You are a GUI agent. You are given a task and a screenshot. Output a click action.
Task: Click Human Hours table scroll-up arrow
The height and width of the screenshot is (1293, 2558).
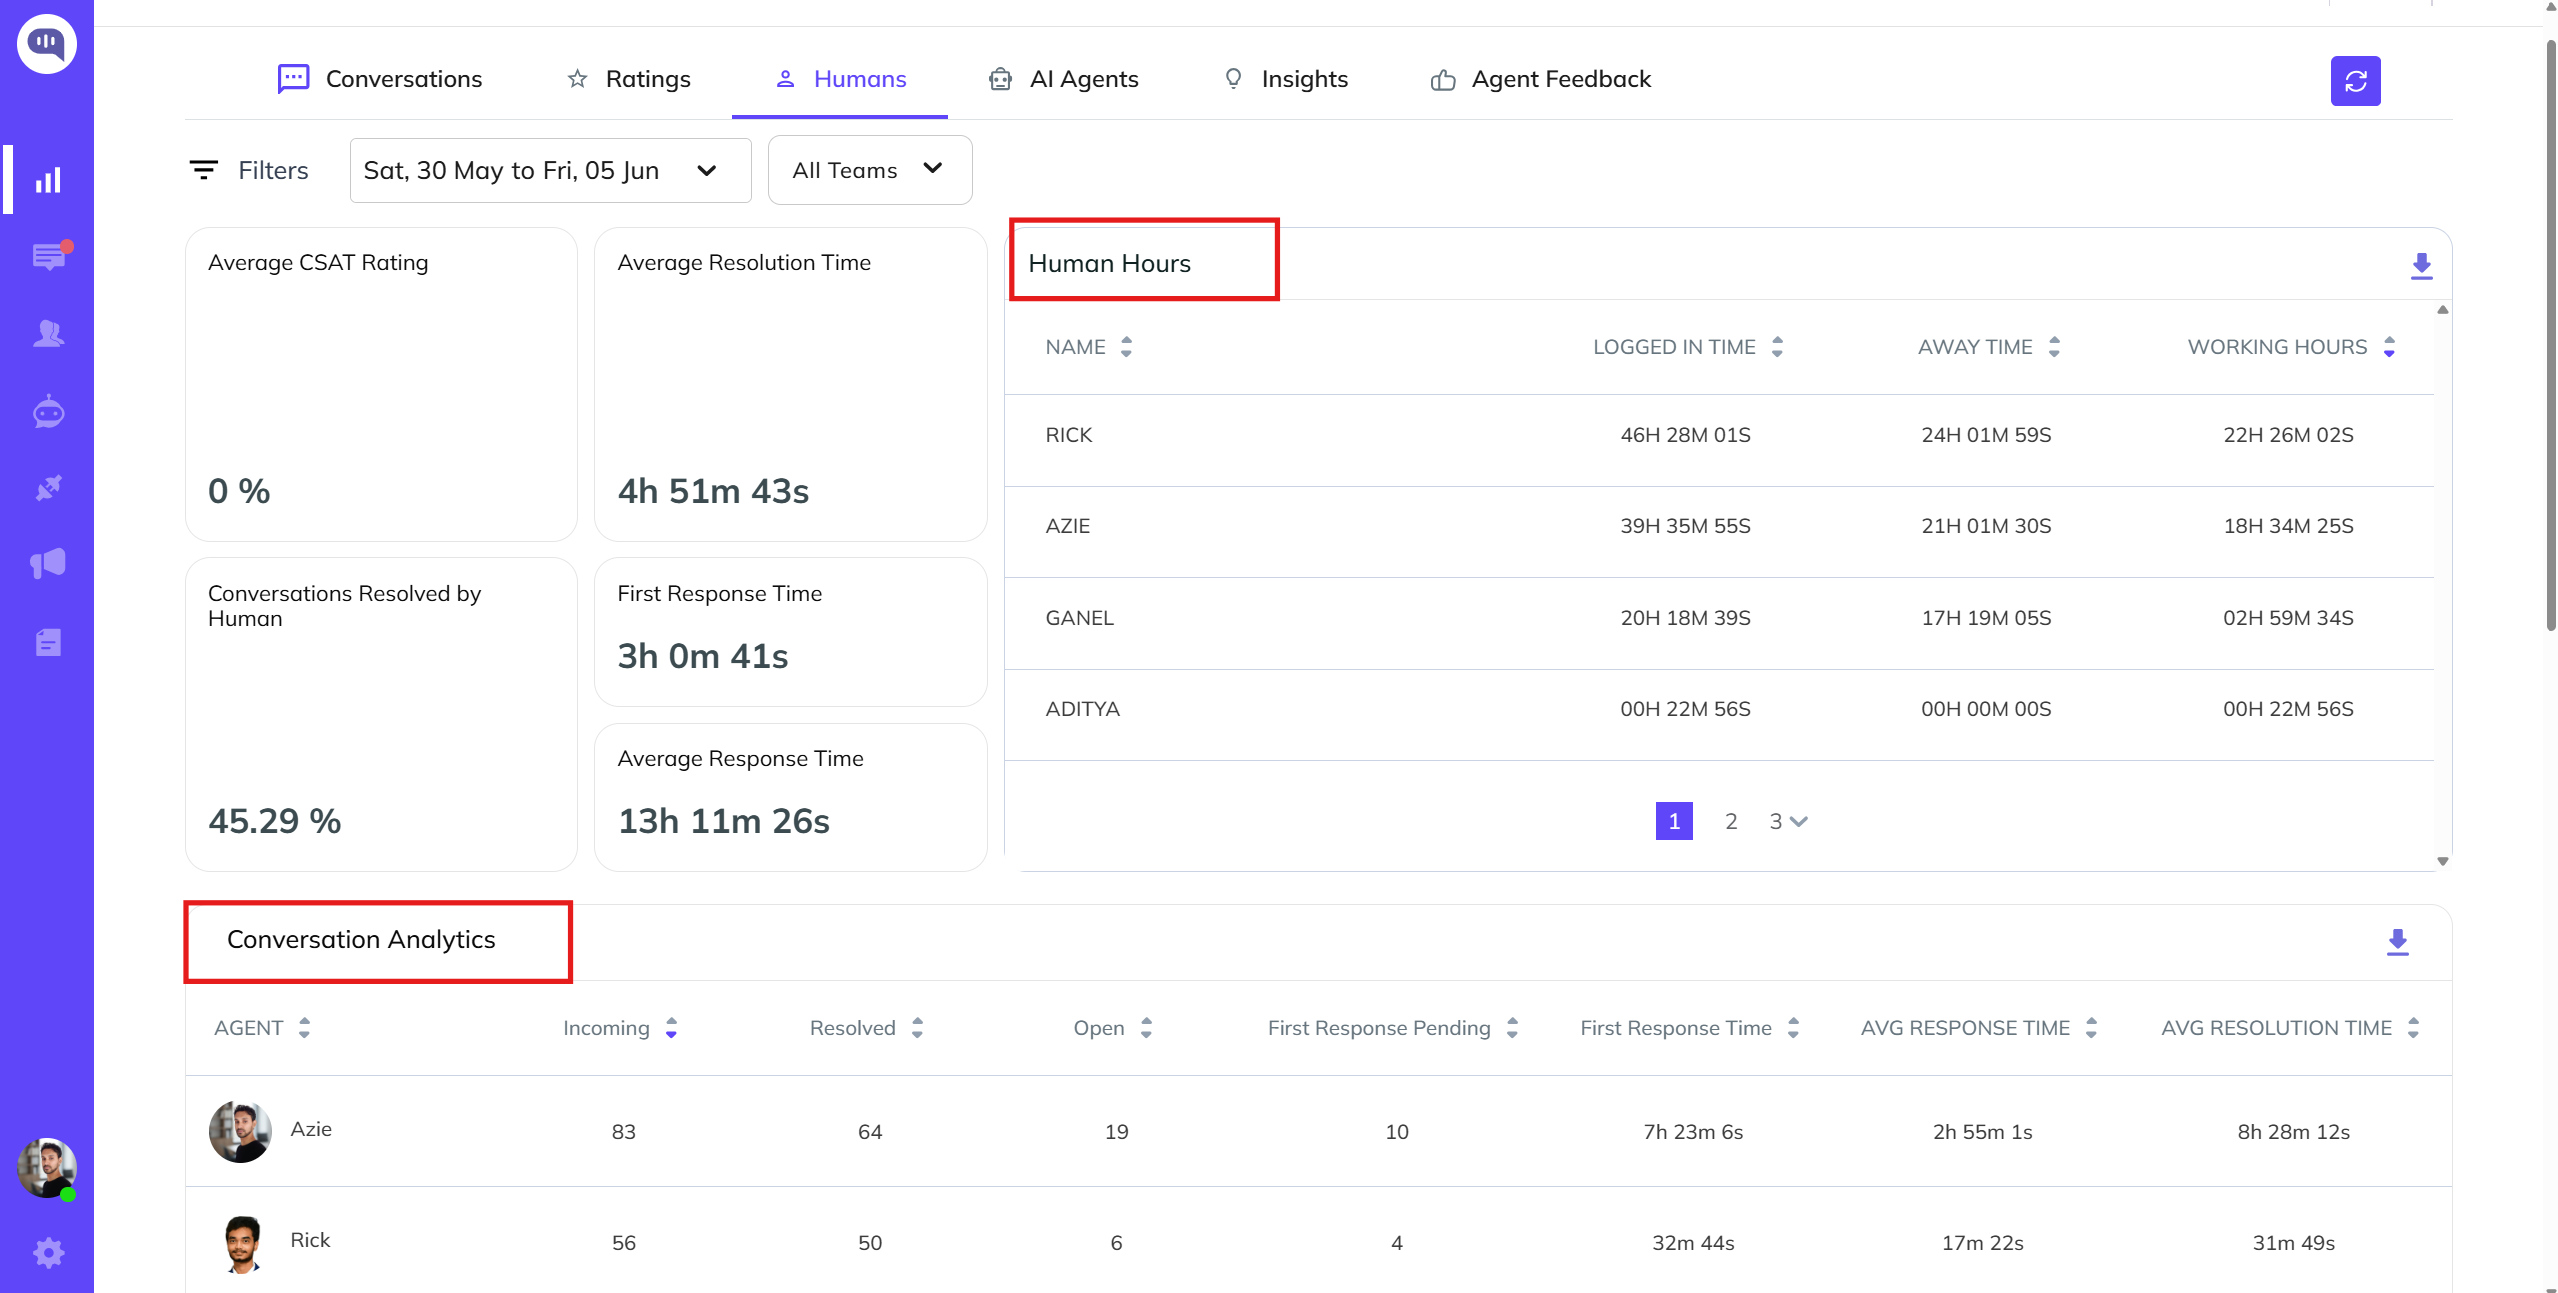2442,310
